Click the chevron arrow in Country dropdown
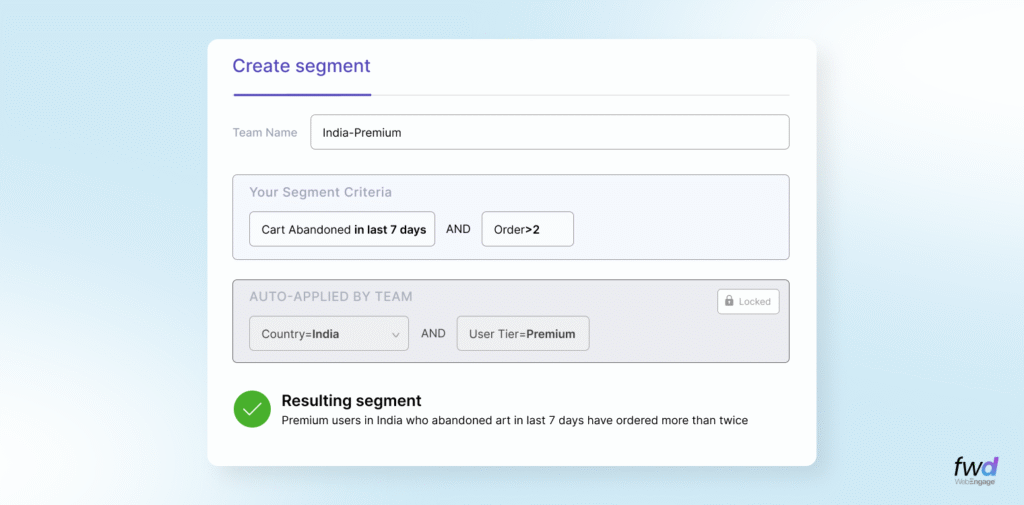1024x505 pixels. (395, 335)
